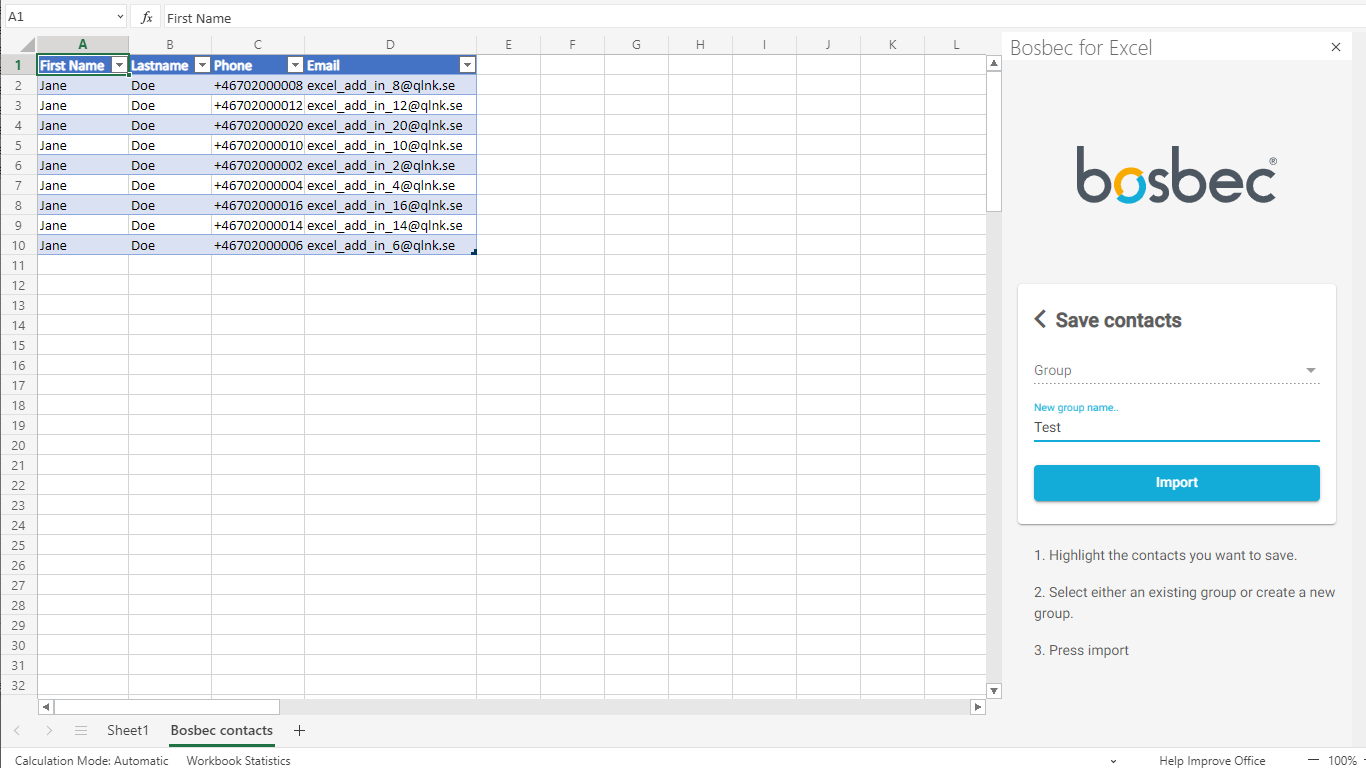
Task: Go to next sheet with right nav arrow
Action: pos(49,731)
